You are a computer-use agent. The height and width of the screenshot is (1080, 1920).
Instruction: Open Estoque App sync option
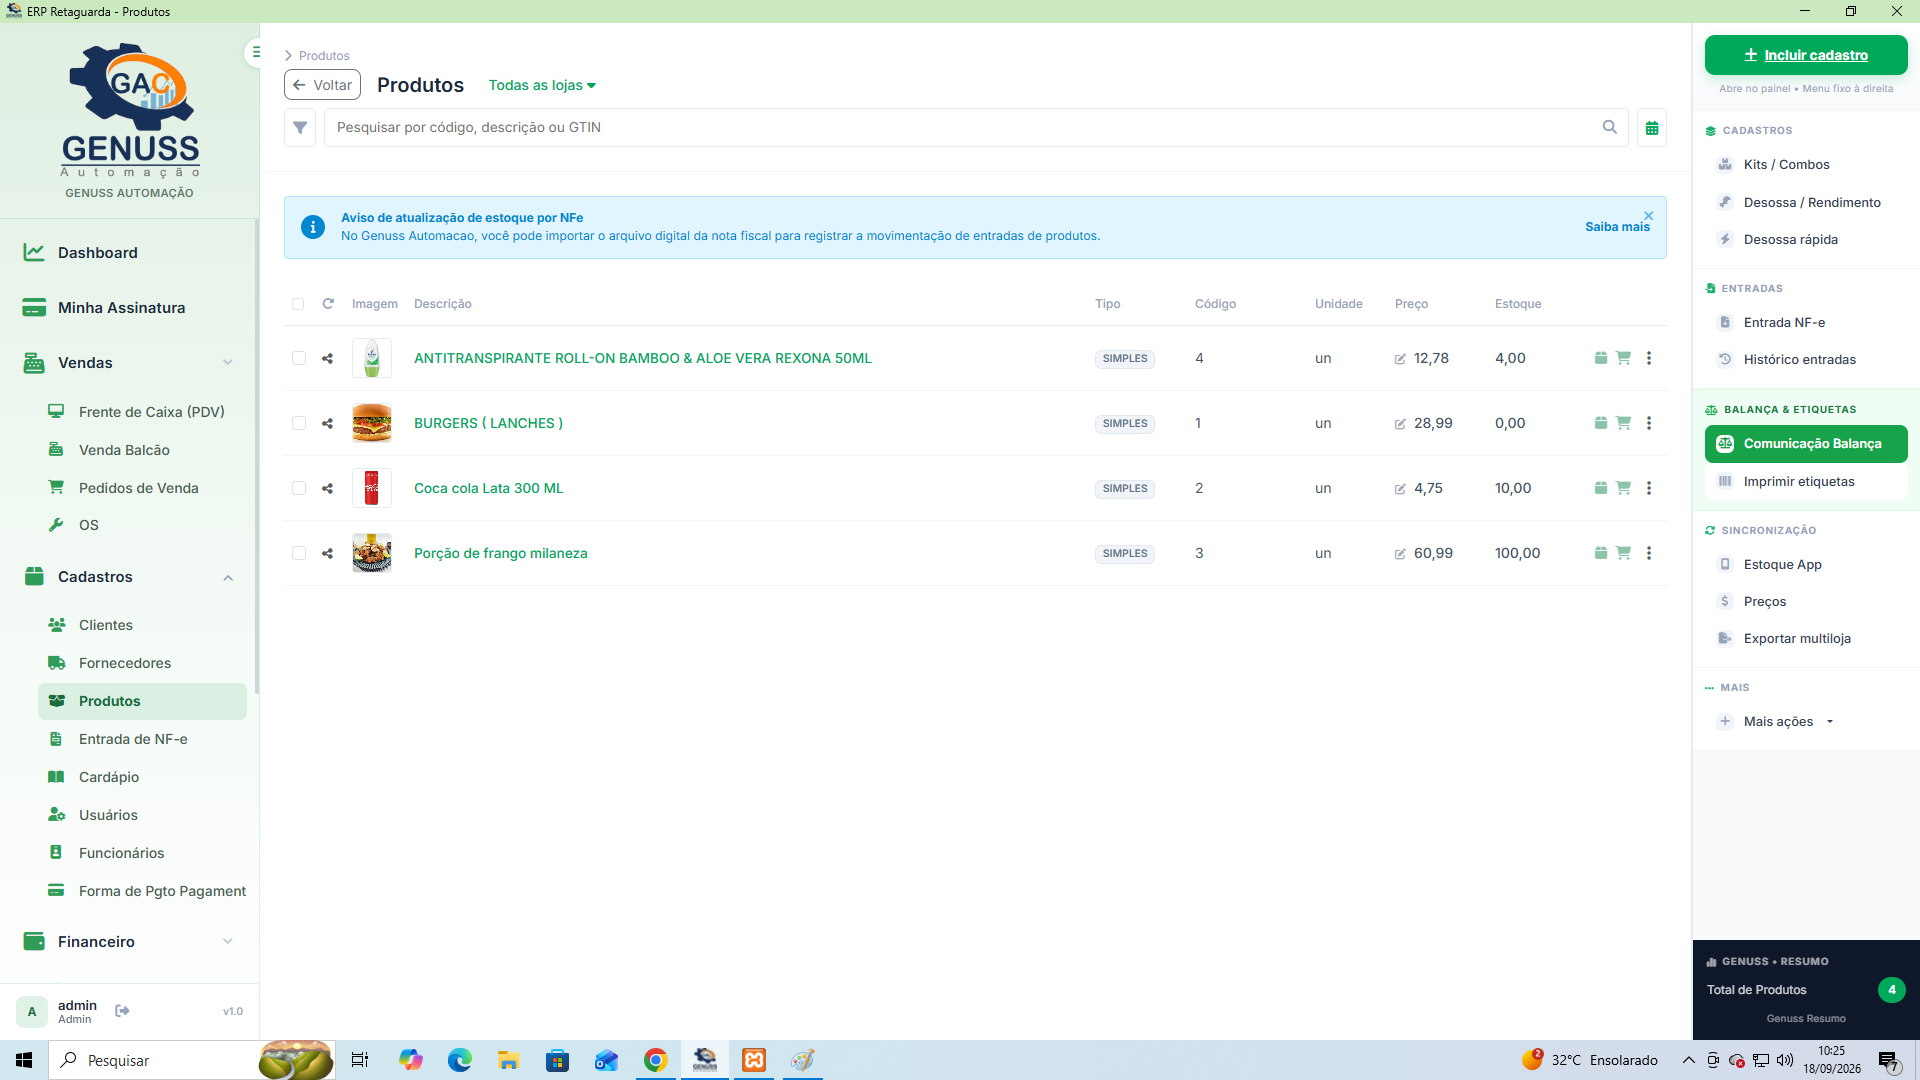(x=1806, y=565)
